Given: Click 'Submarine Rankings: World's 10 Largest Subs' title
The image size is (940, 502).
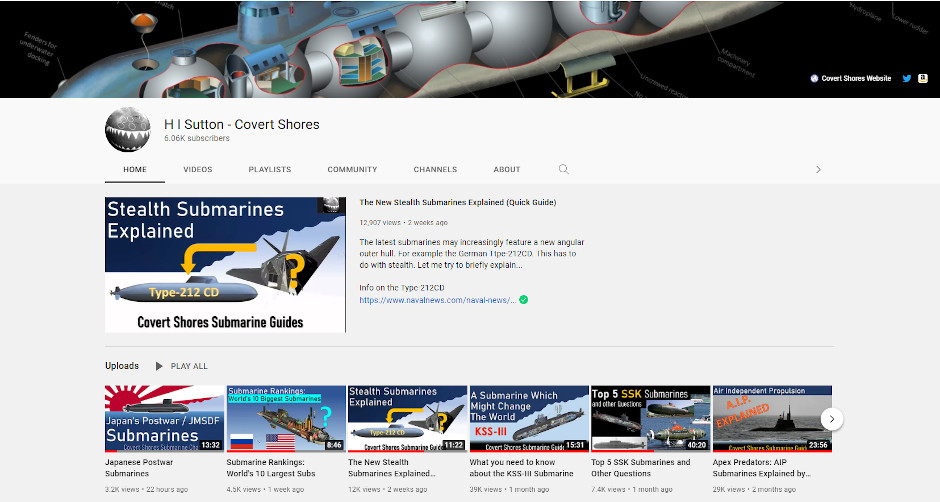Looking at the screenshot, I should point(271,468).
